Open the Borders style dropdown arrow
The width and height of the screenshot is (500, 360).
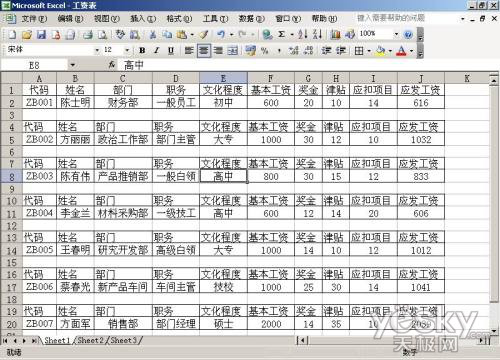pyautogui.click(x=369, y=51)
